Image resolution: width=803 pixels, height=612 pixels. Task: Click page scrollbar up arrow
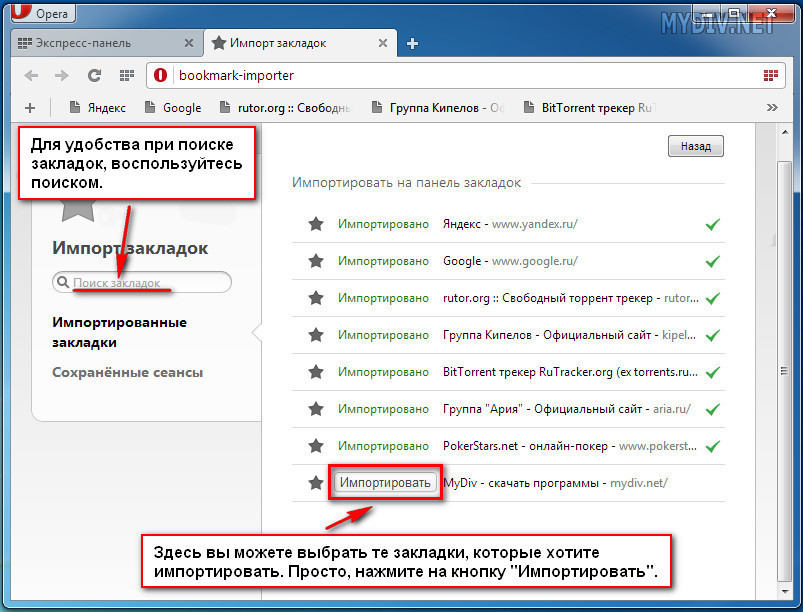pos(785,133)
